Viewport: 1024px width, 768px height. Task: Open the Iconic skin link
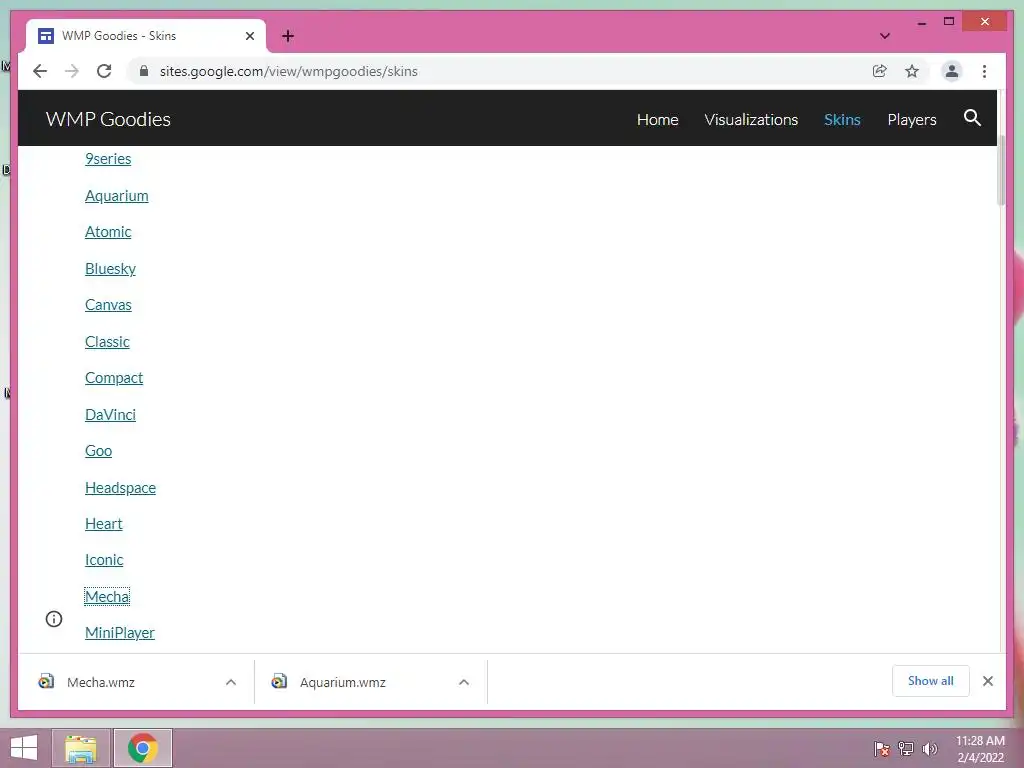click(104, 560)
